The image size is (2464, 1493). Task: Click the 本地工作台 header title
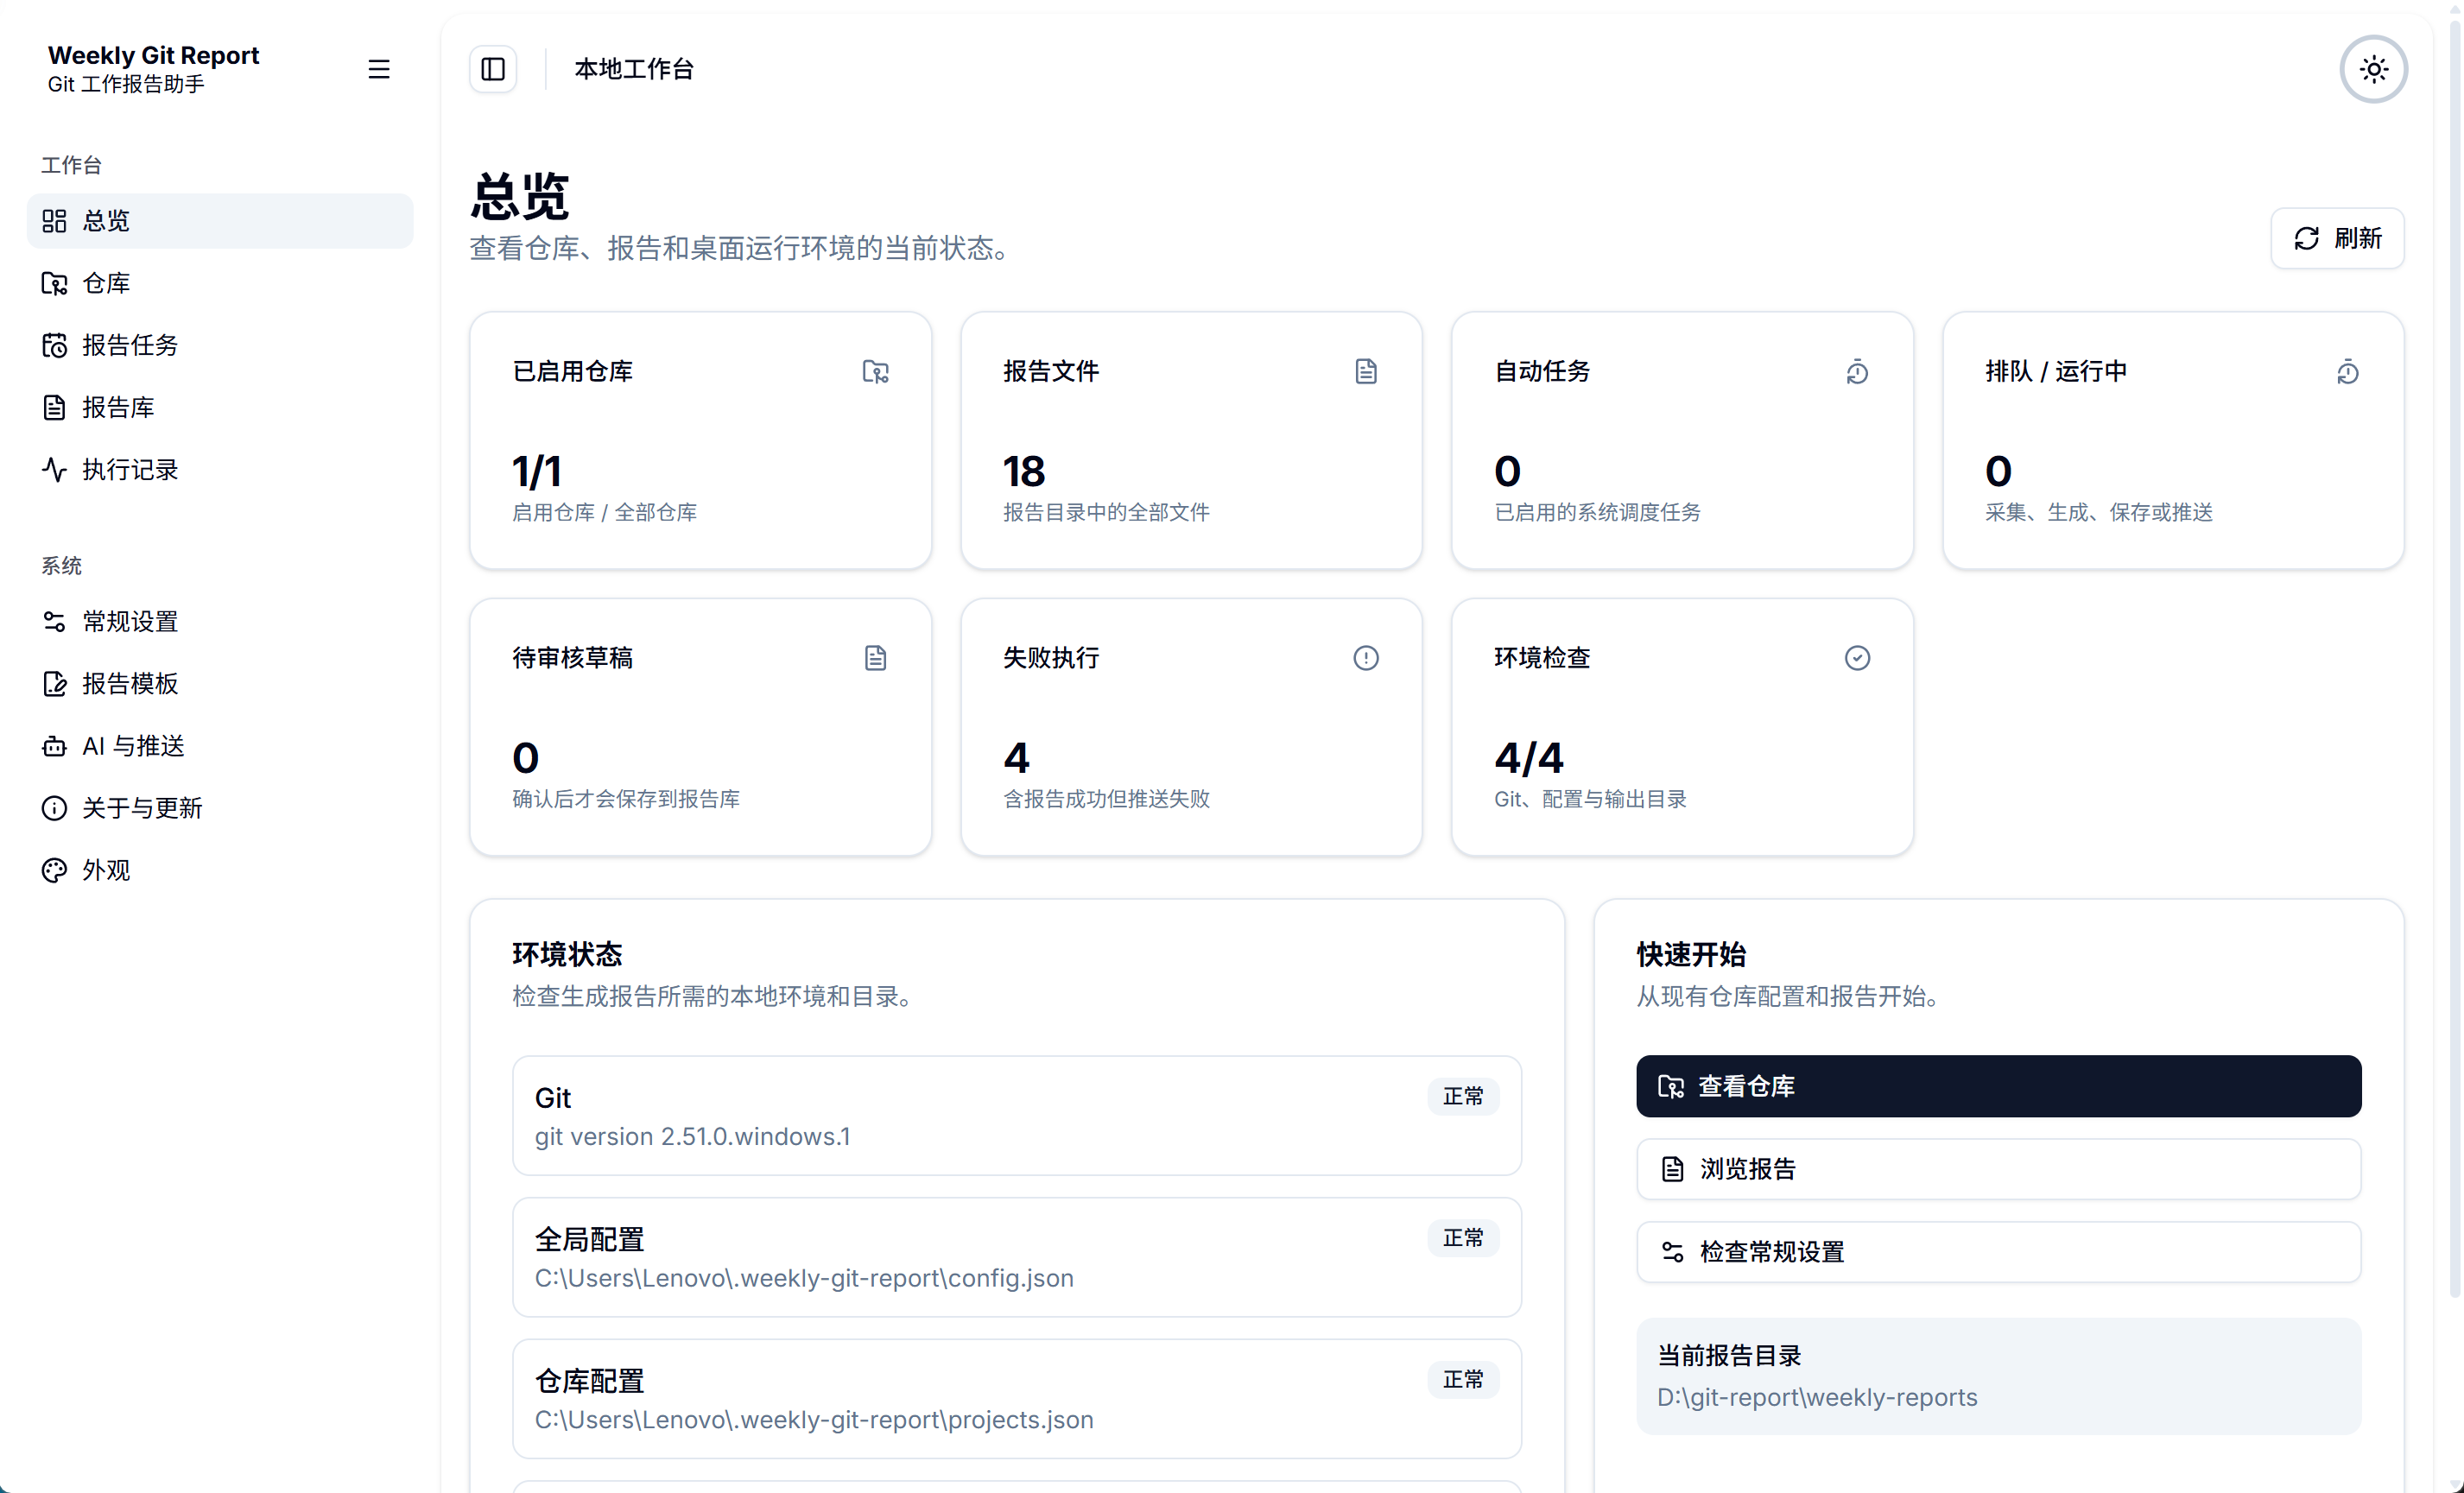coord(634,69)
